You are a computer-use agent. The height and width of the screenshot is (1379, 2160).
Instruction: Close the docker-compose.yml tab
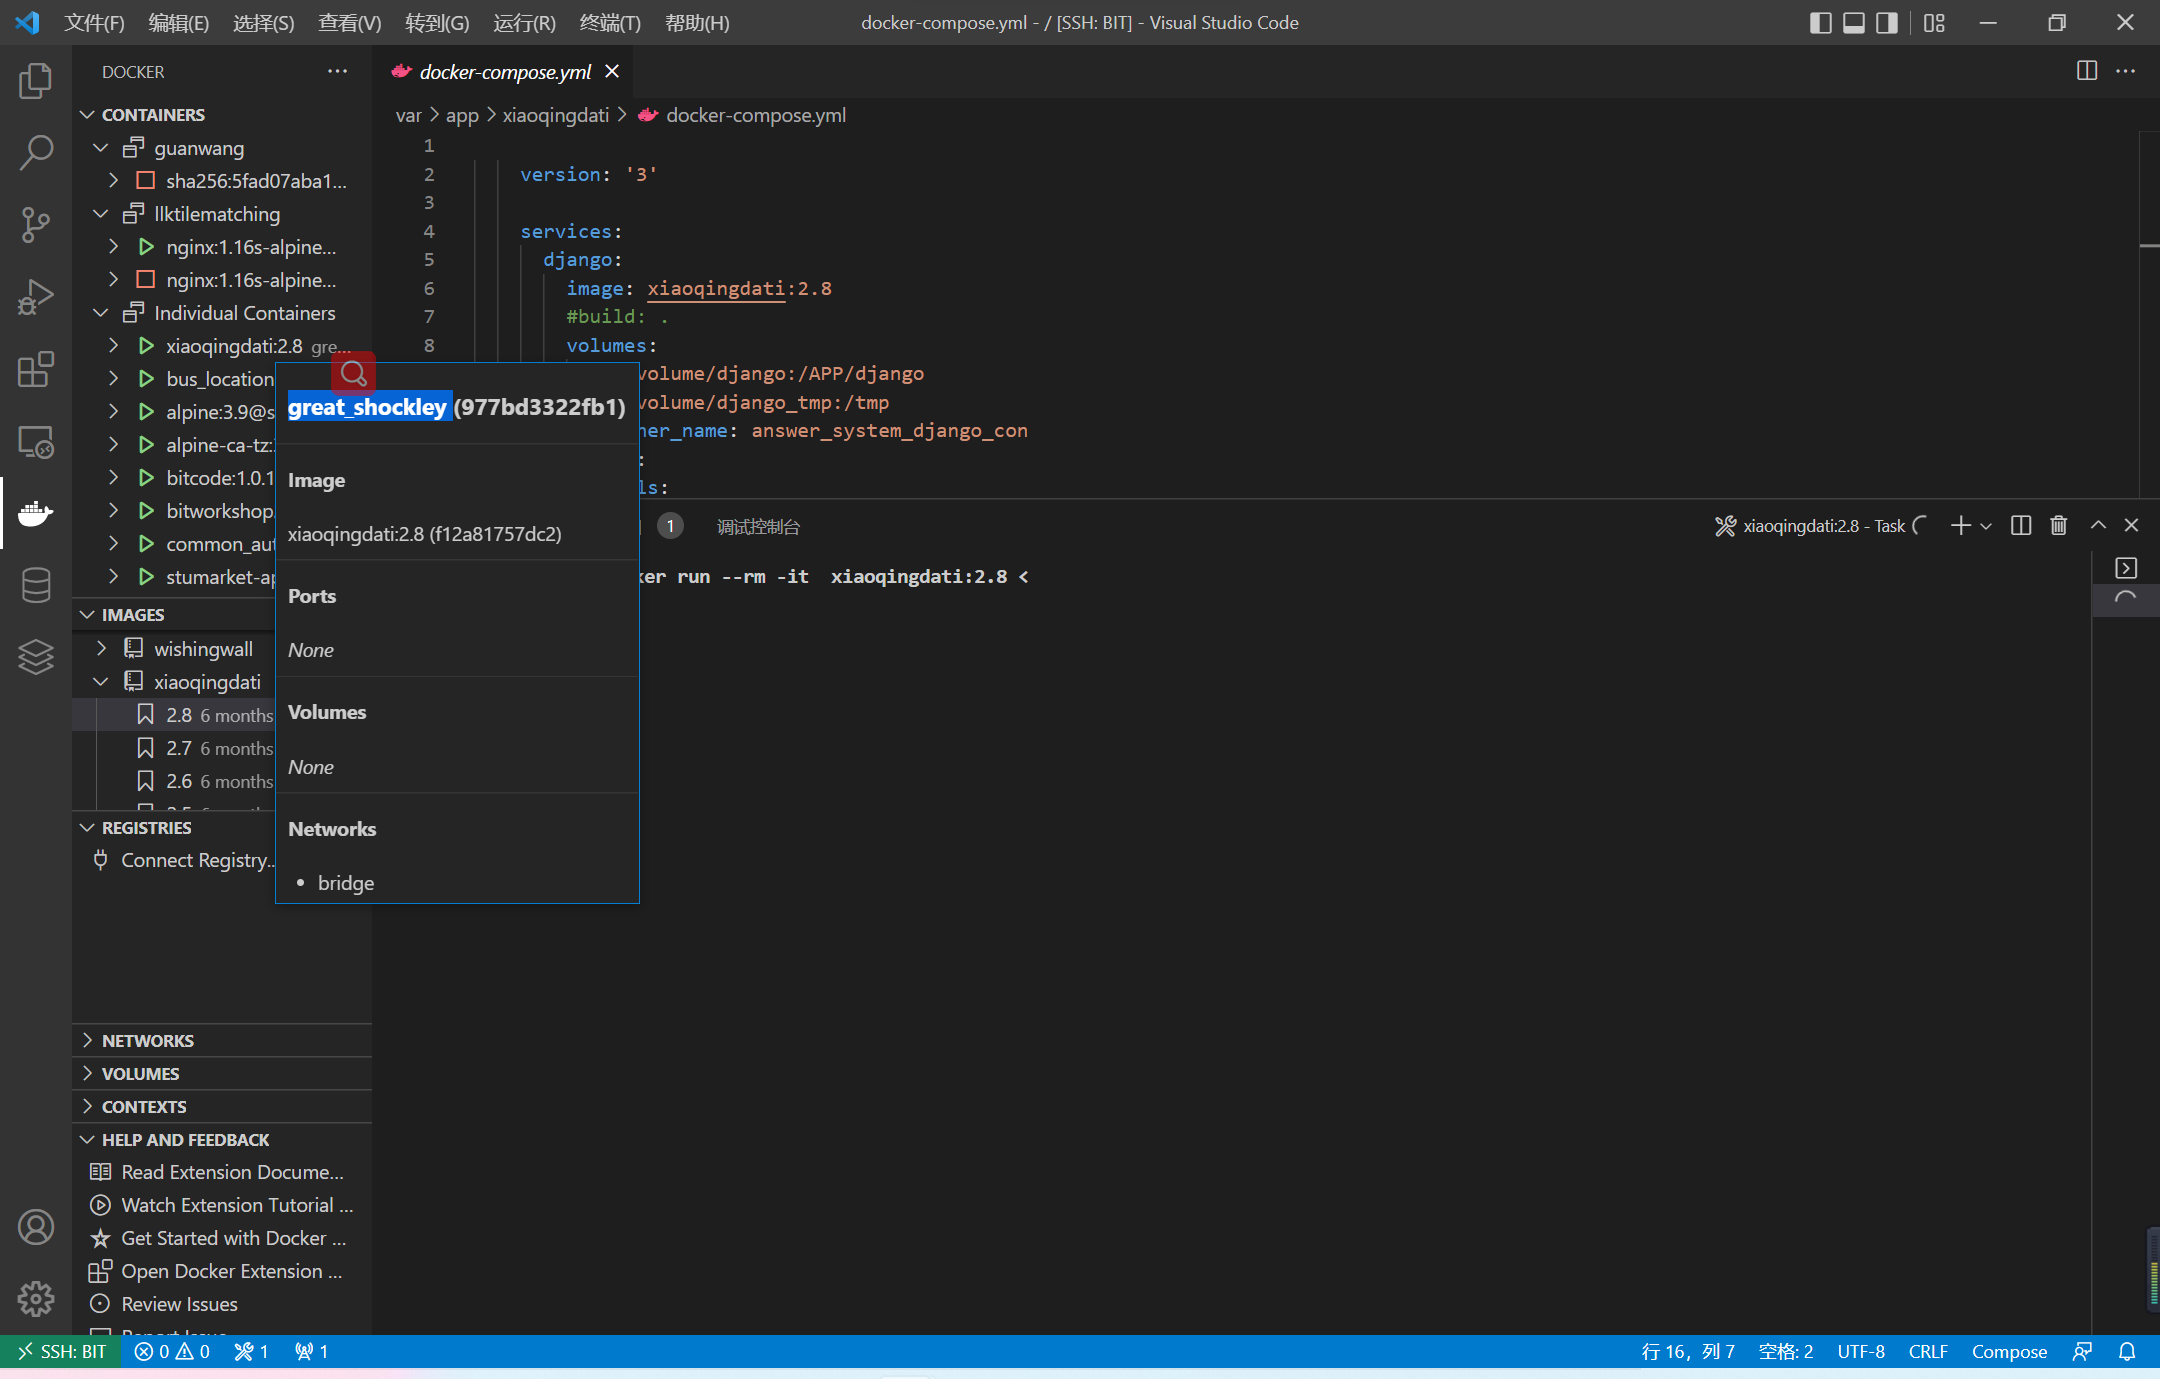[612, 71]
